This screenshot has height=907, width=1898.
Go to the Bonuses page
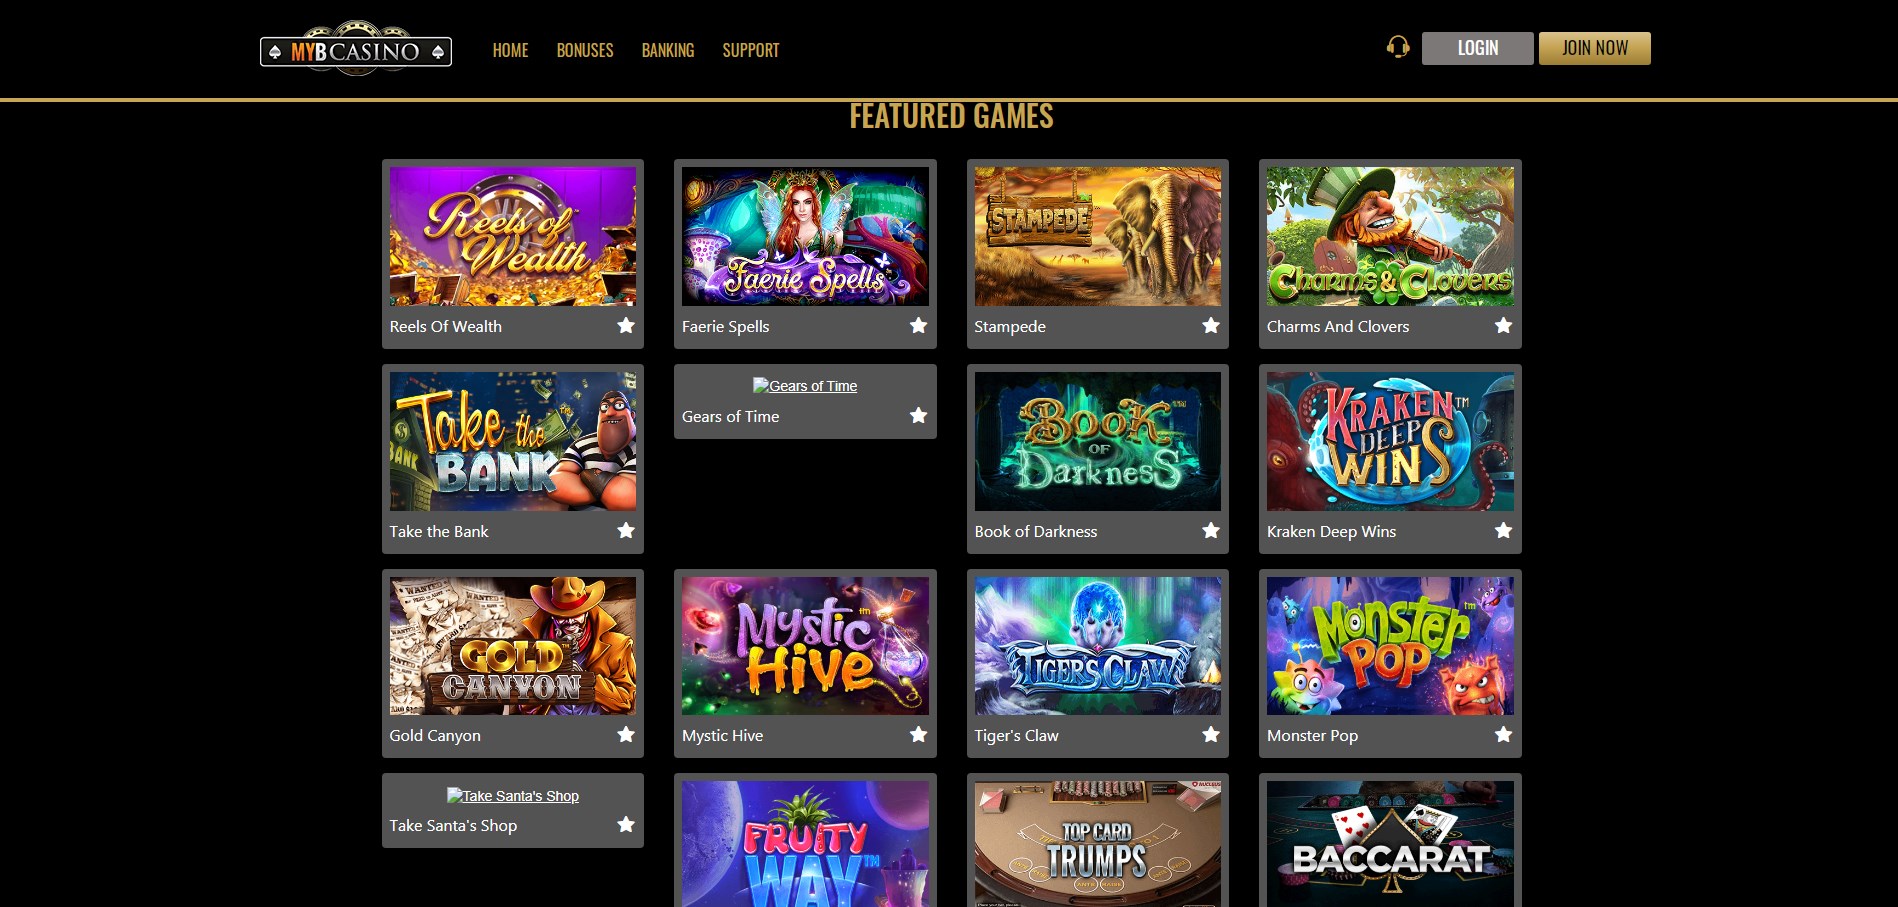click(585, 50)
